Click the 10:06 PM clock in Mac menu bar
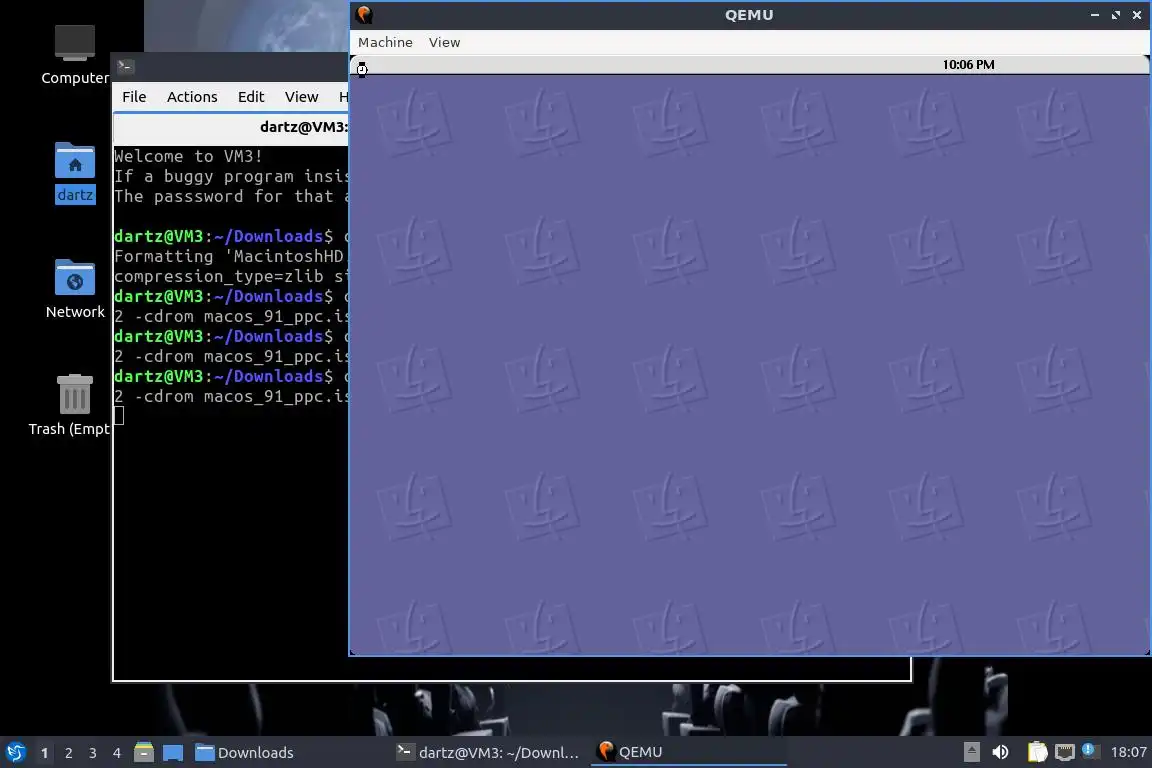 (968, 65)
